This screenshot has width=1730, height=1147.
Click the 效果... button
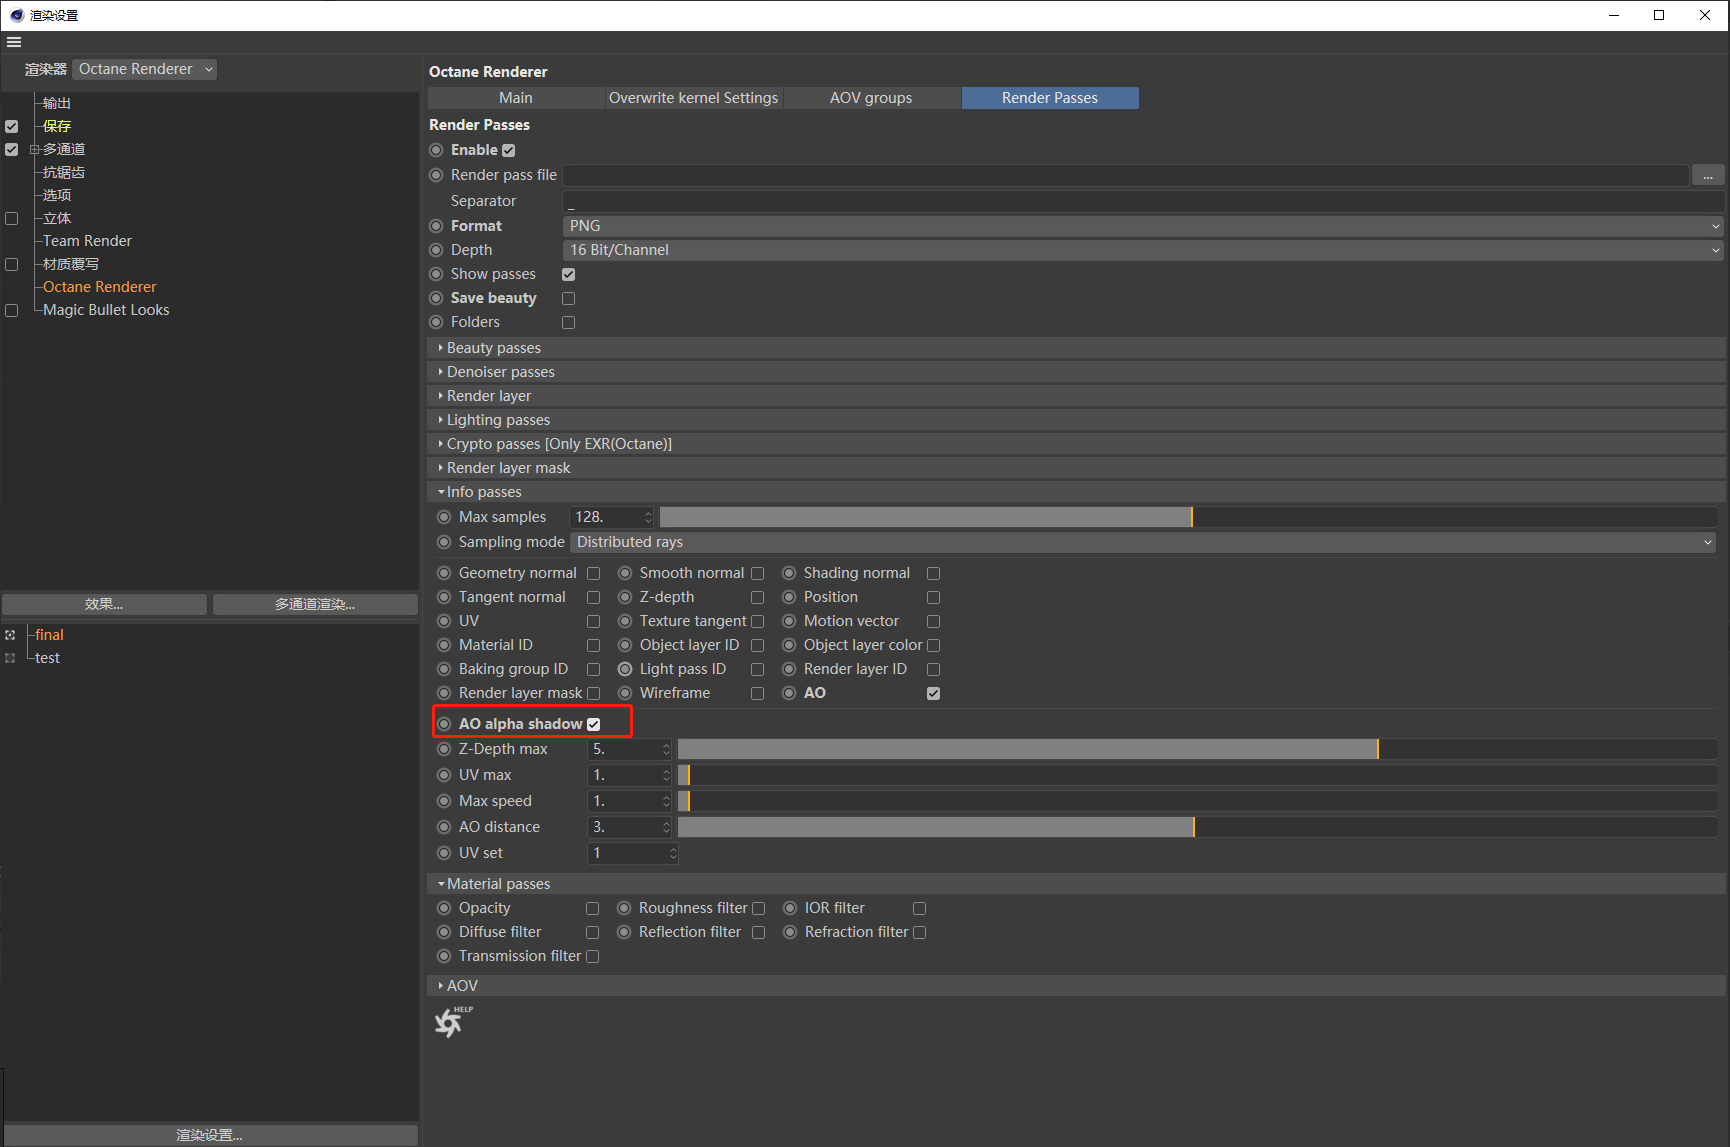(104, 604)
